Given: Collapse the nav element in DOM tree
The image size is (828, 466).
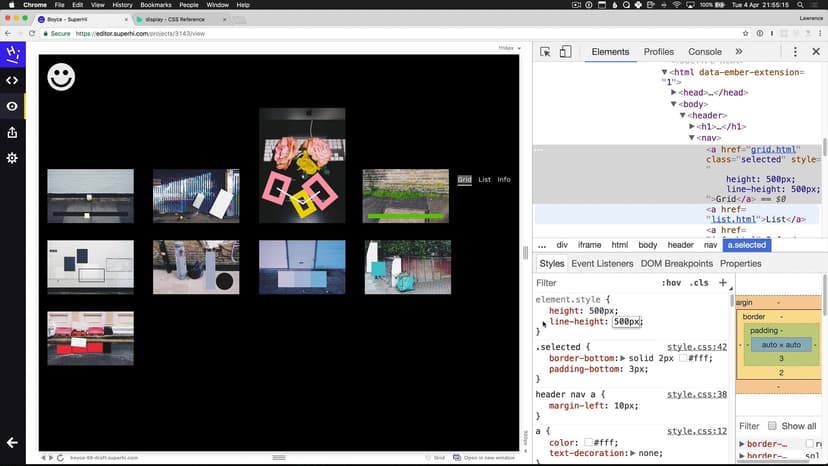Looking at the screenshot, I should pos(692,138).
